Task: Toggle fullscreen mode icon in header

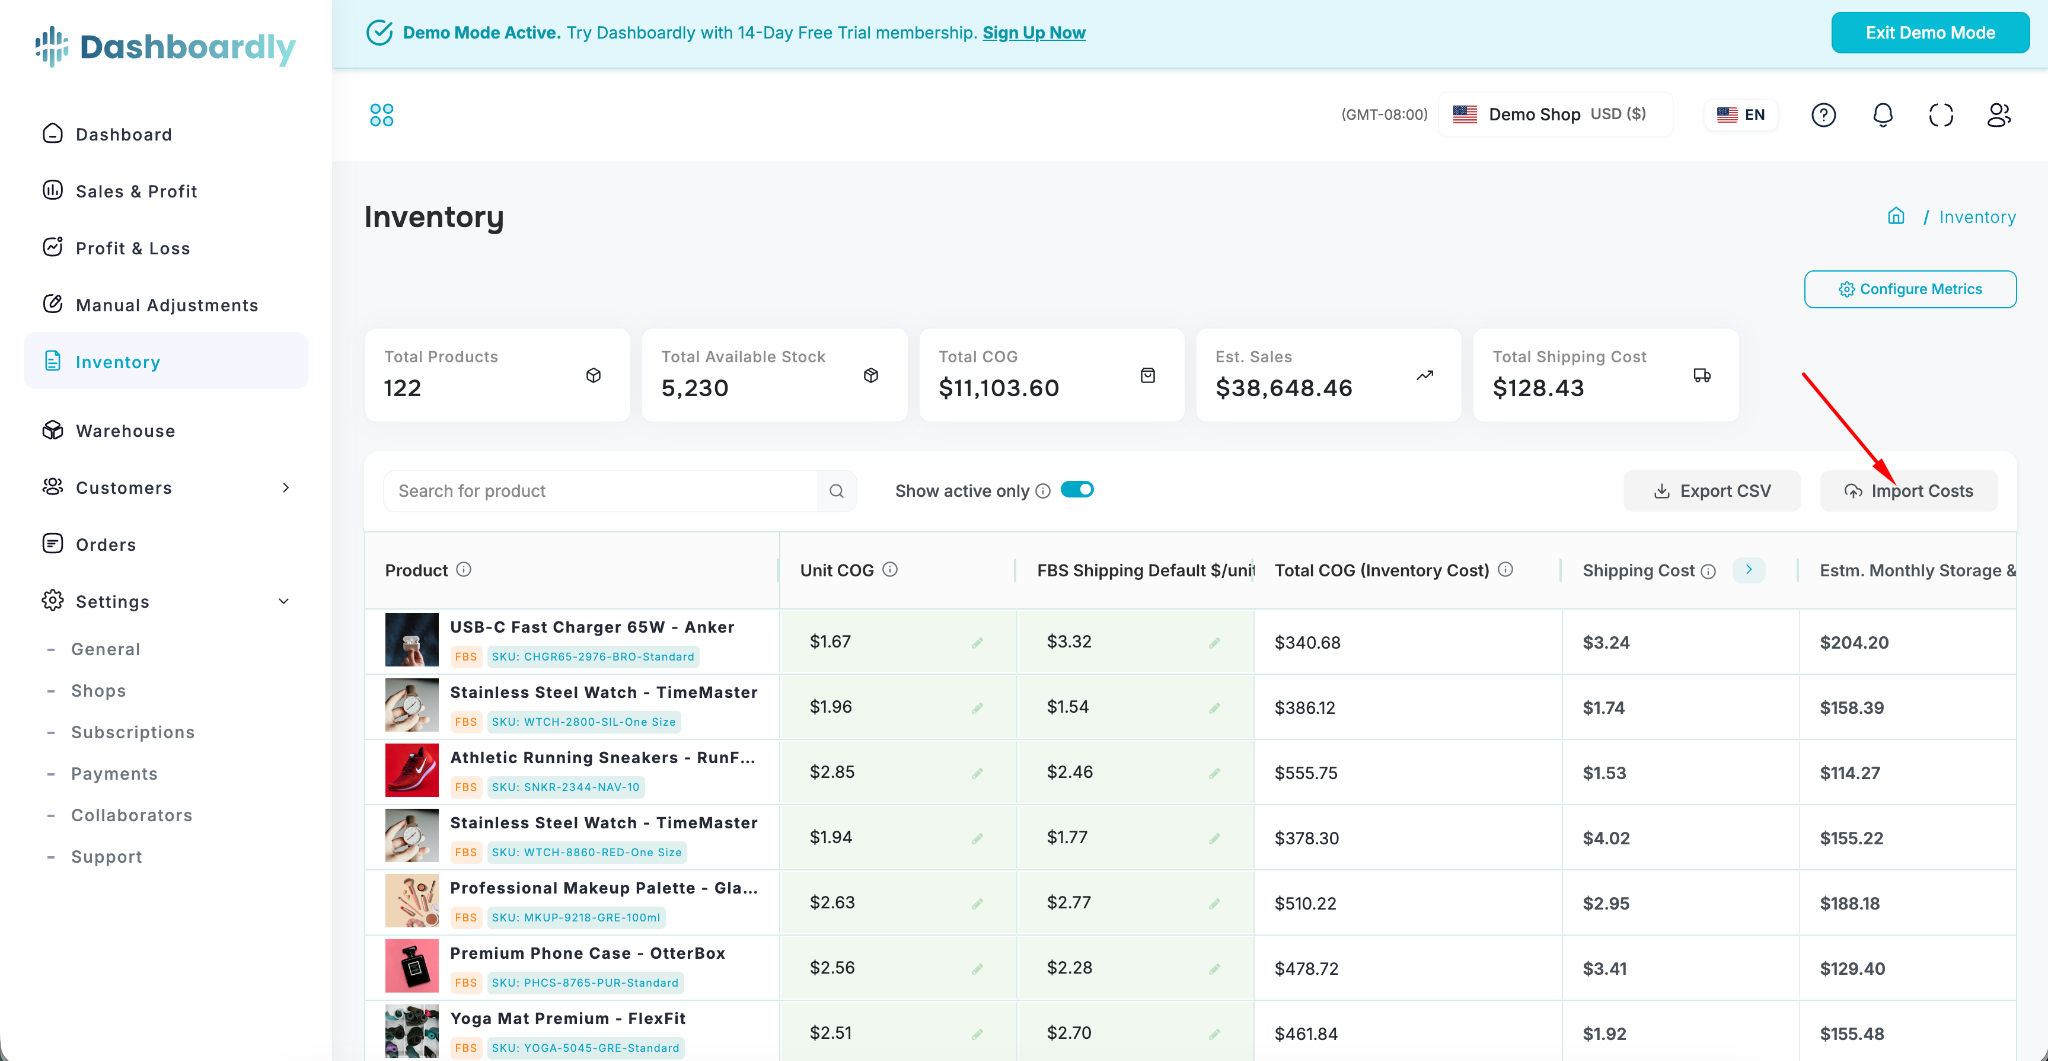Action: click(1940, 115)
